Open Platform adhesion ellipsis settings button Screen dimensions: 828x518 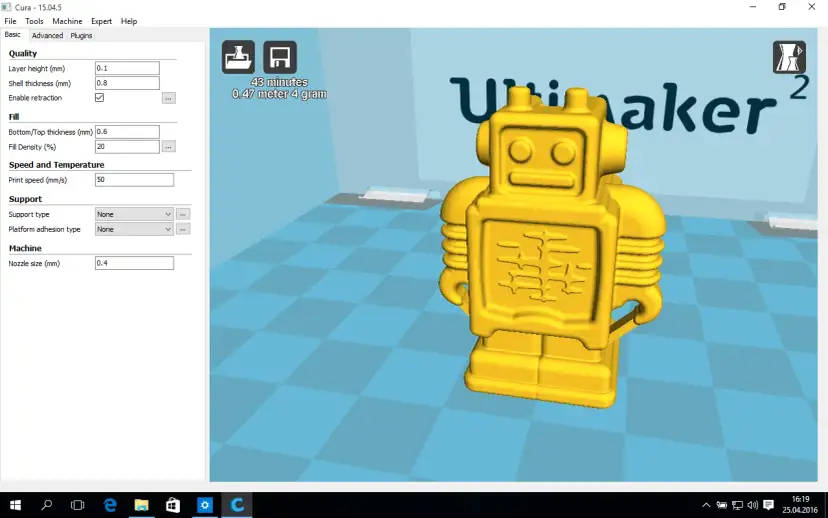click(x=183, y=229)
